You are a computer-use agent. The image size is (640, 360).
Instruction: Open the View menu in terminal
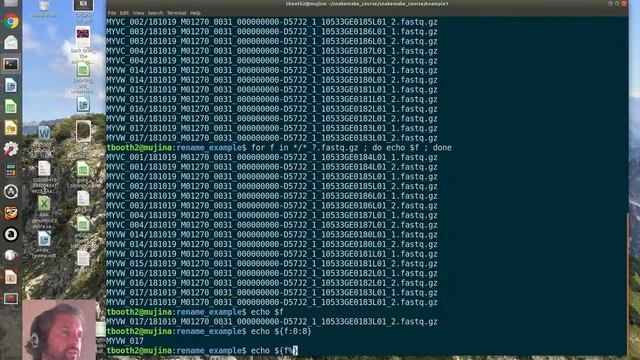[x=138, y=13]
